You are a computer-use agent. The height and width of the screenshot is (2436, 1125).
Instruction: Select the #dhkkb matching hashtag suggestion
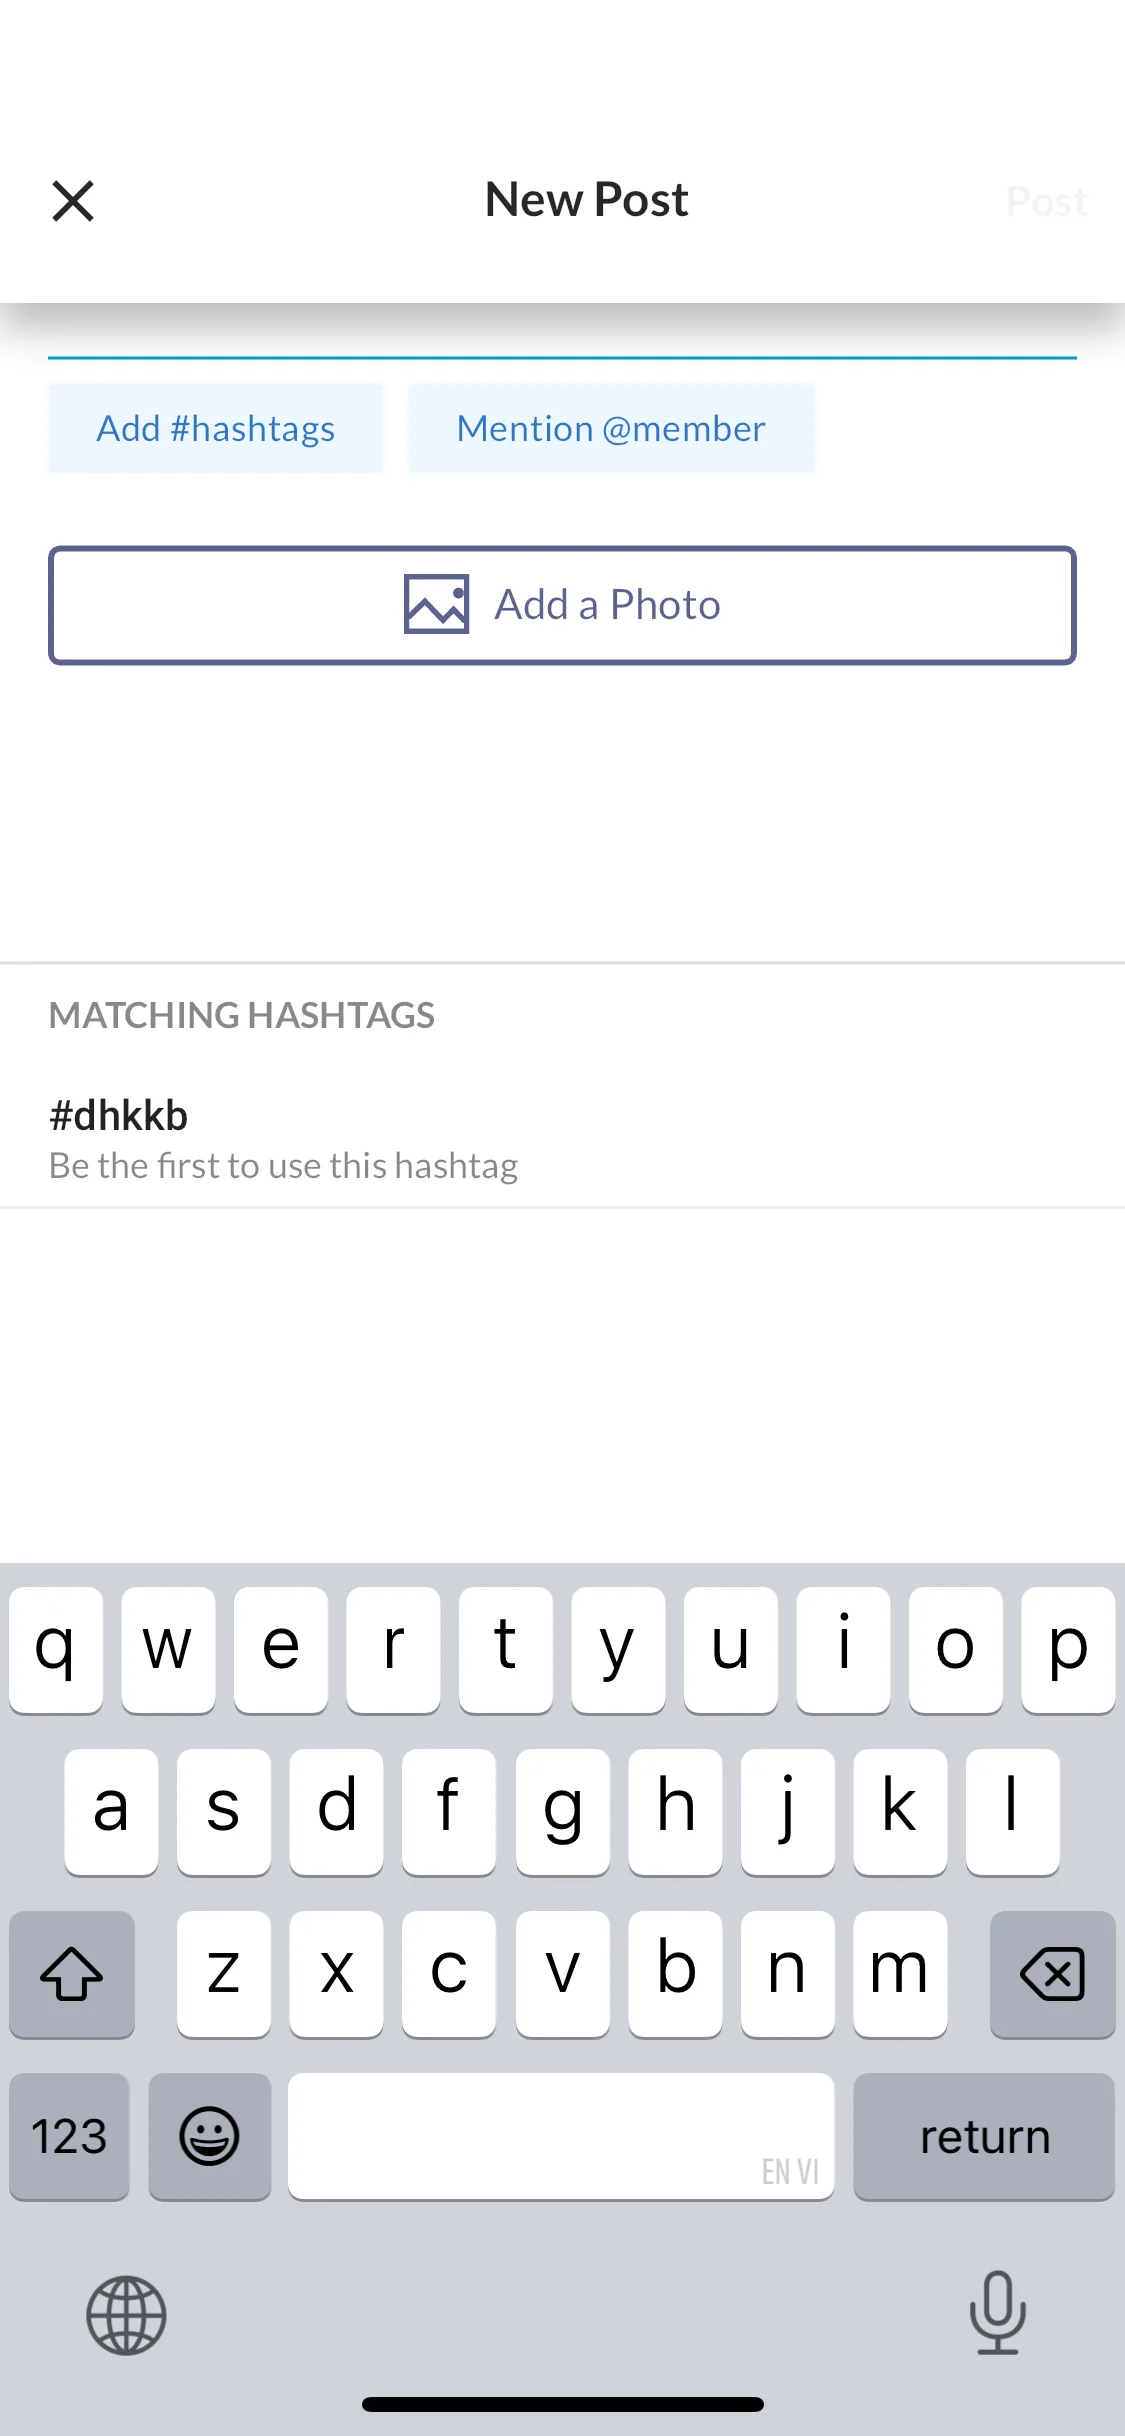tap(562, 1139)
